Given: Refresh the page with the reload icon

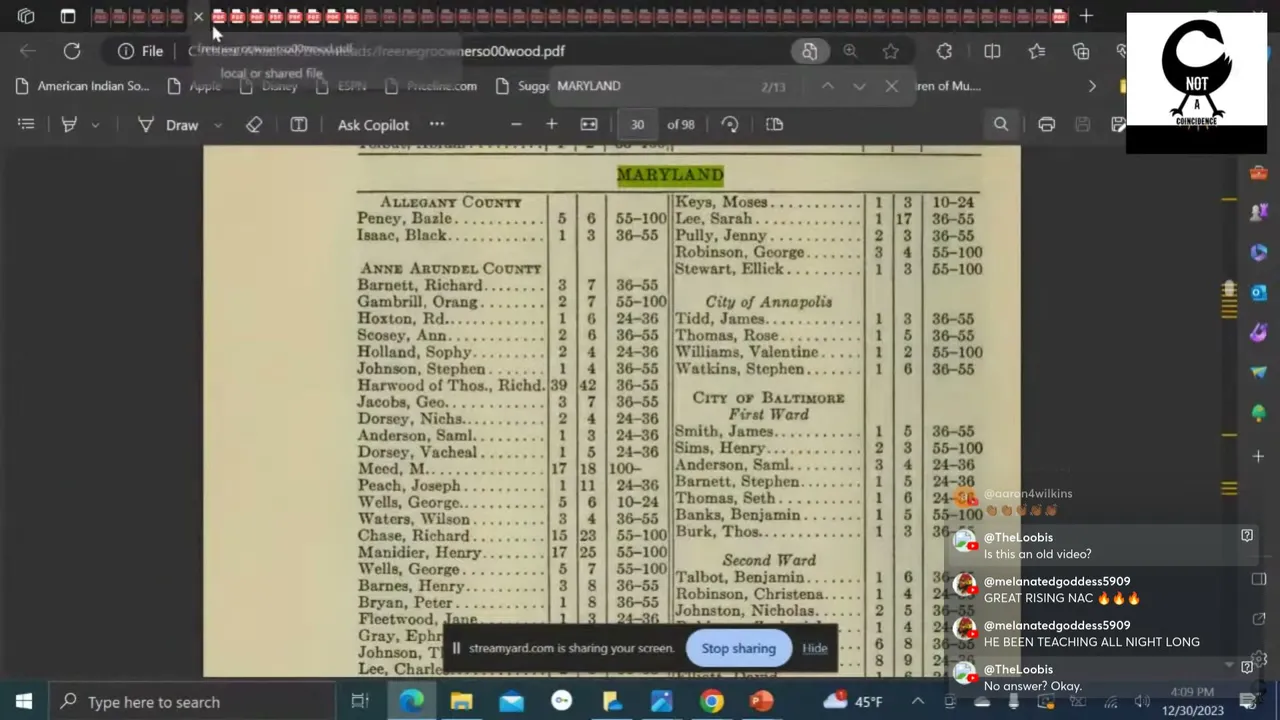Looking at the screenshot, I should pos(72,51).
